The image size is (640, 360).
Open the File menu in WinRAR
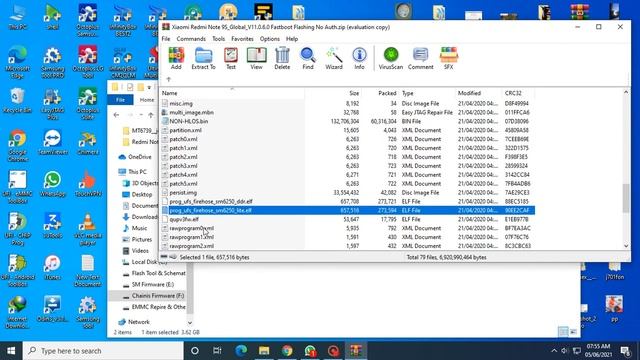pyautogui.click(x=166, y=39)
